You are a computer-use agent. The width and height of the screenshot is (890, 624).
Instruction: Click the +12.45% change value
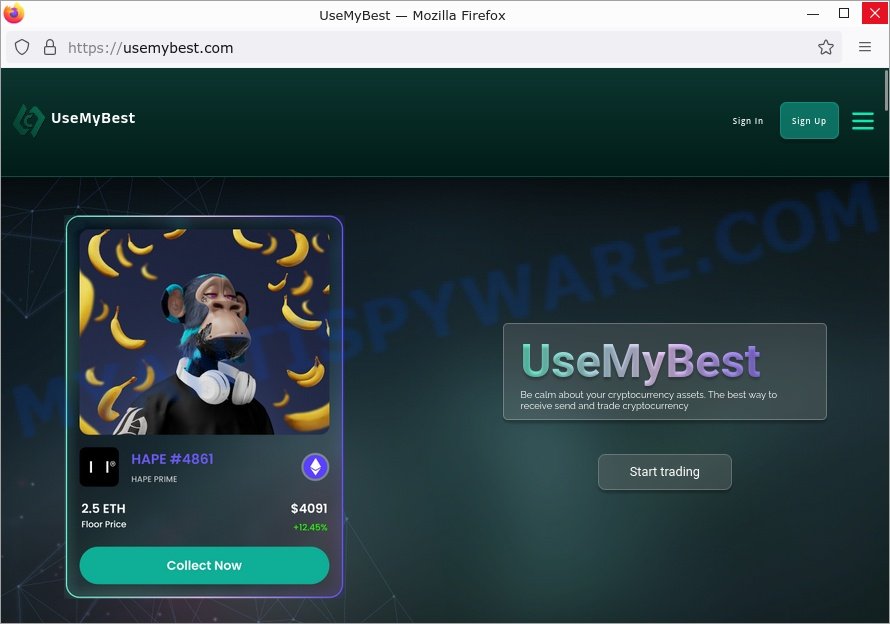(310, 527)
